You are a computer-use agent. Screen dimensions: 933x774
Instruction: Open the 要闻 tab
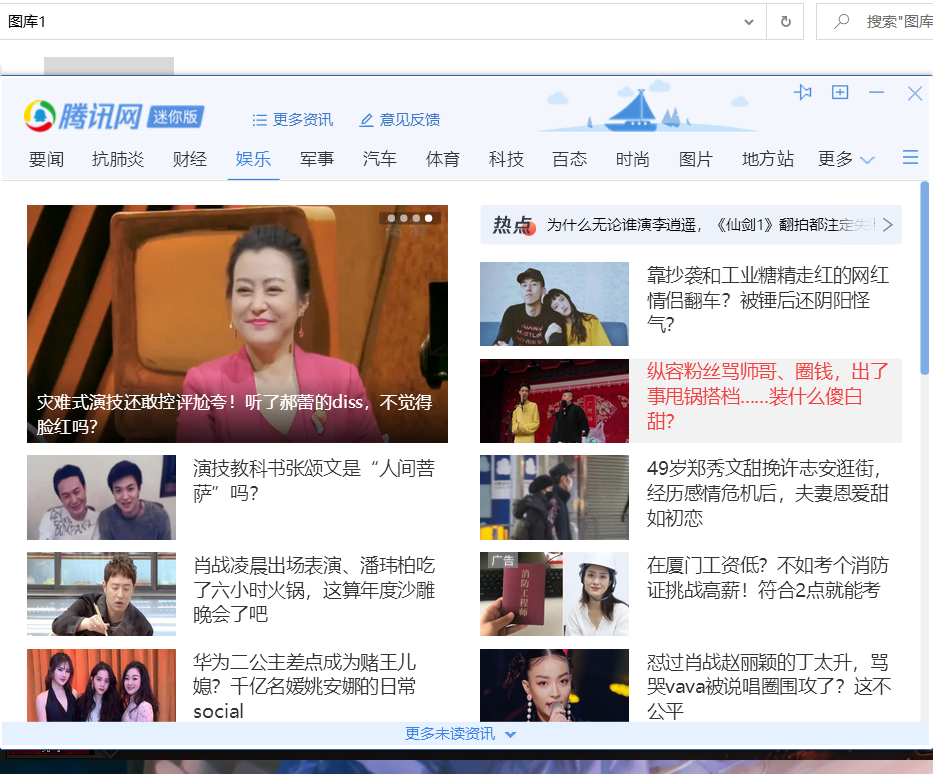pos(46,159)
